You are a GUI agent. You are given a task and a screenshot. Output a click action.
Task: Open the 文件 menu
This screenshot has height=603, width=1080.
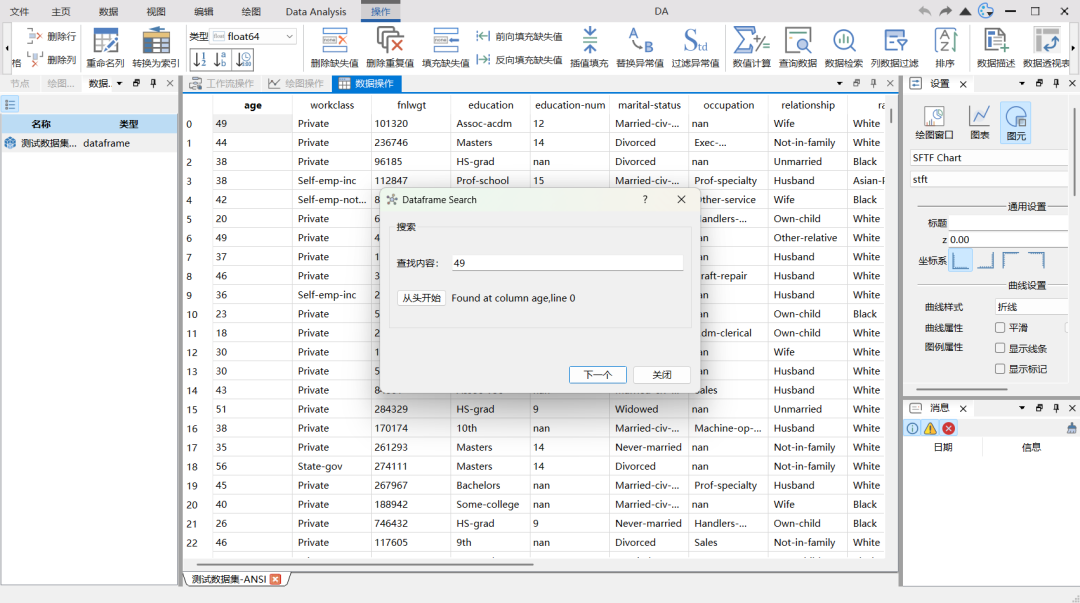click(19, 11)
